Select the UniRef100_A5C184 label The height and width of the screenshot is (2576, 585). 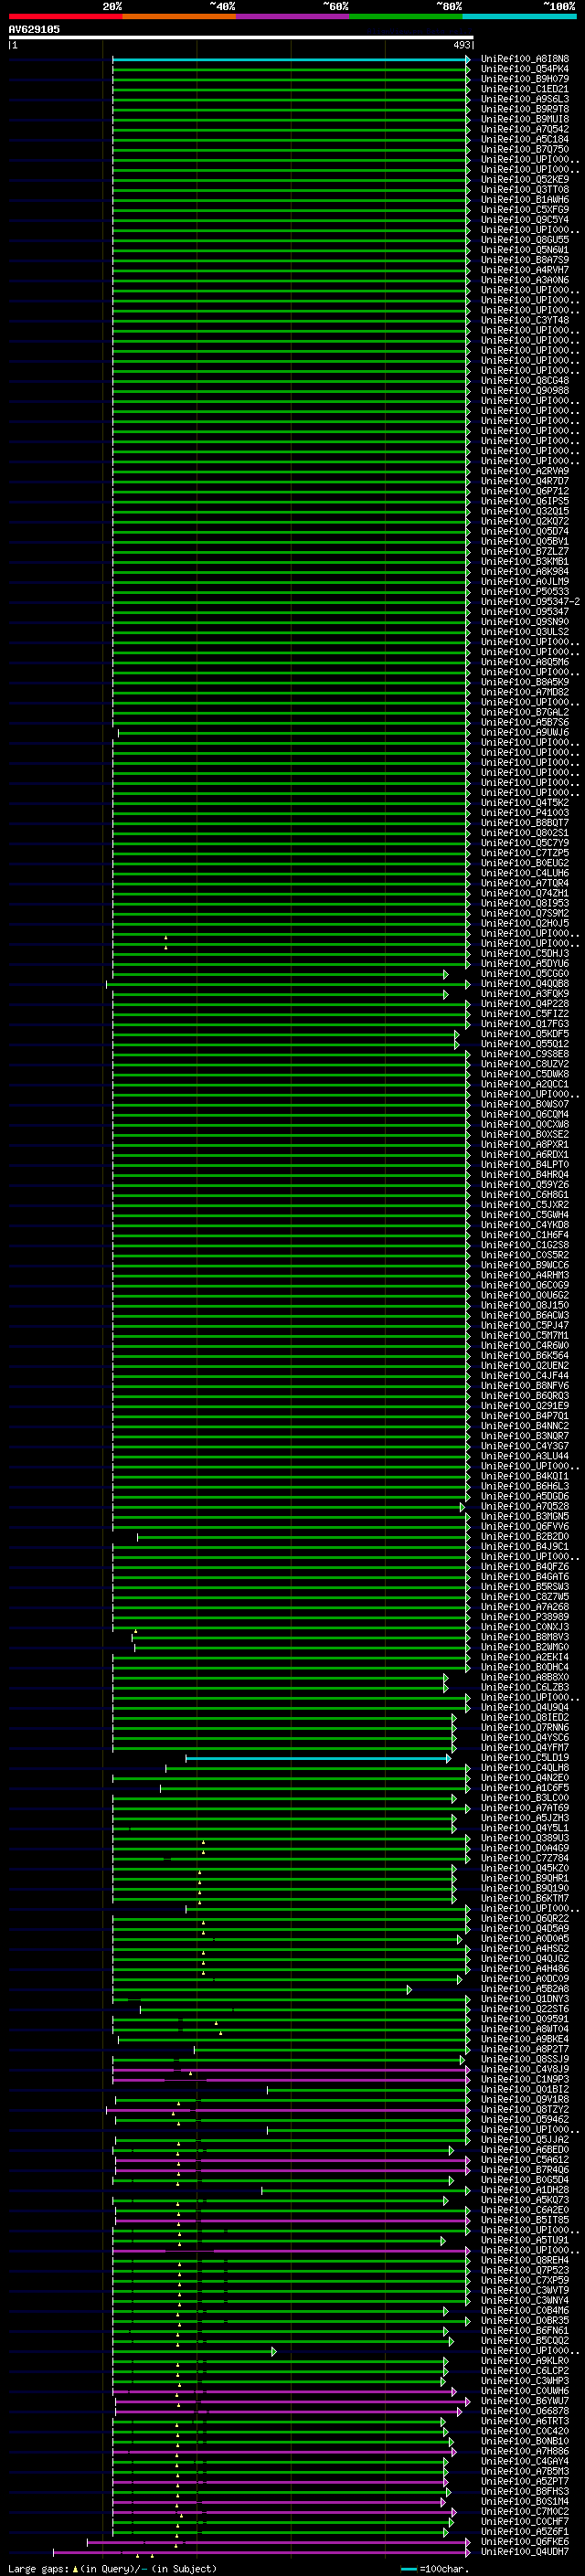[525, 139]
